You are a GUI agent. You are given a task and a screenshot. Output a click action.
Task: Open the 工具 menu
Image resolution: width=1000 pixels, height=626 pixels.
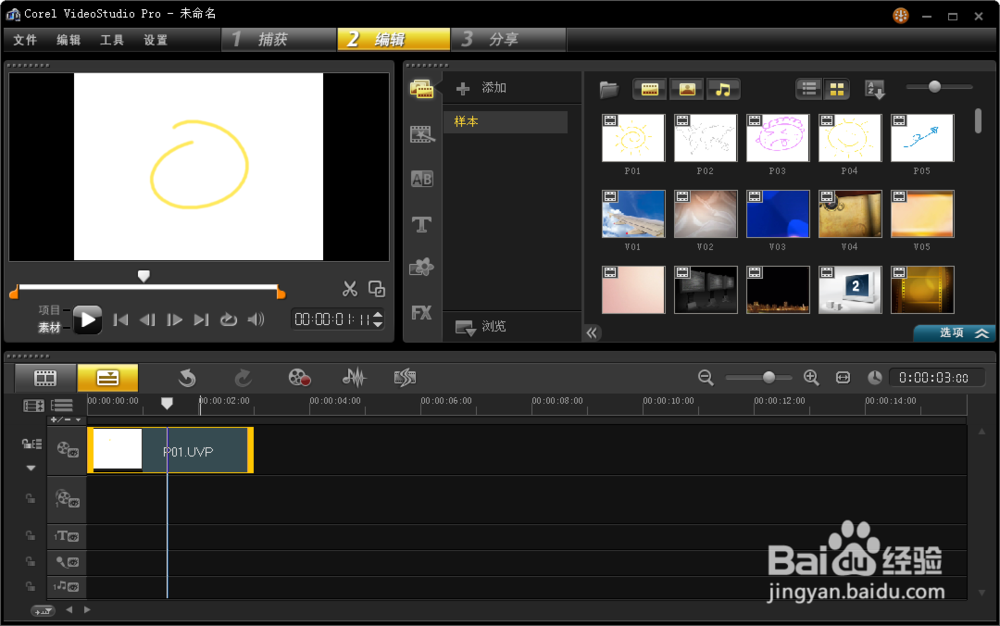112,40
